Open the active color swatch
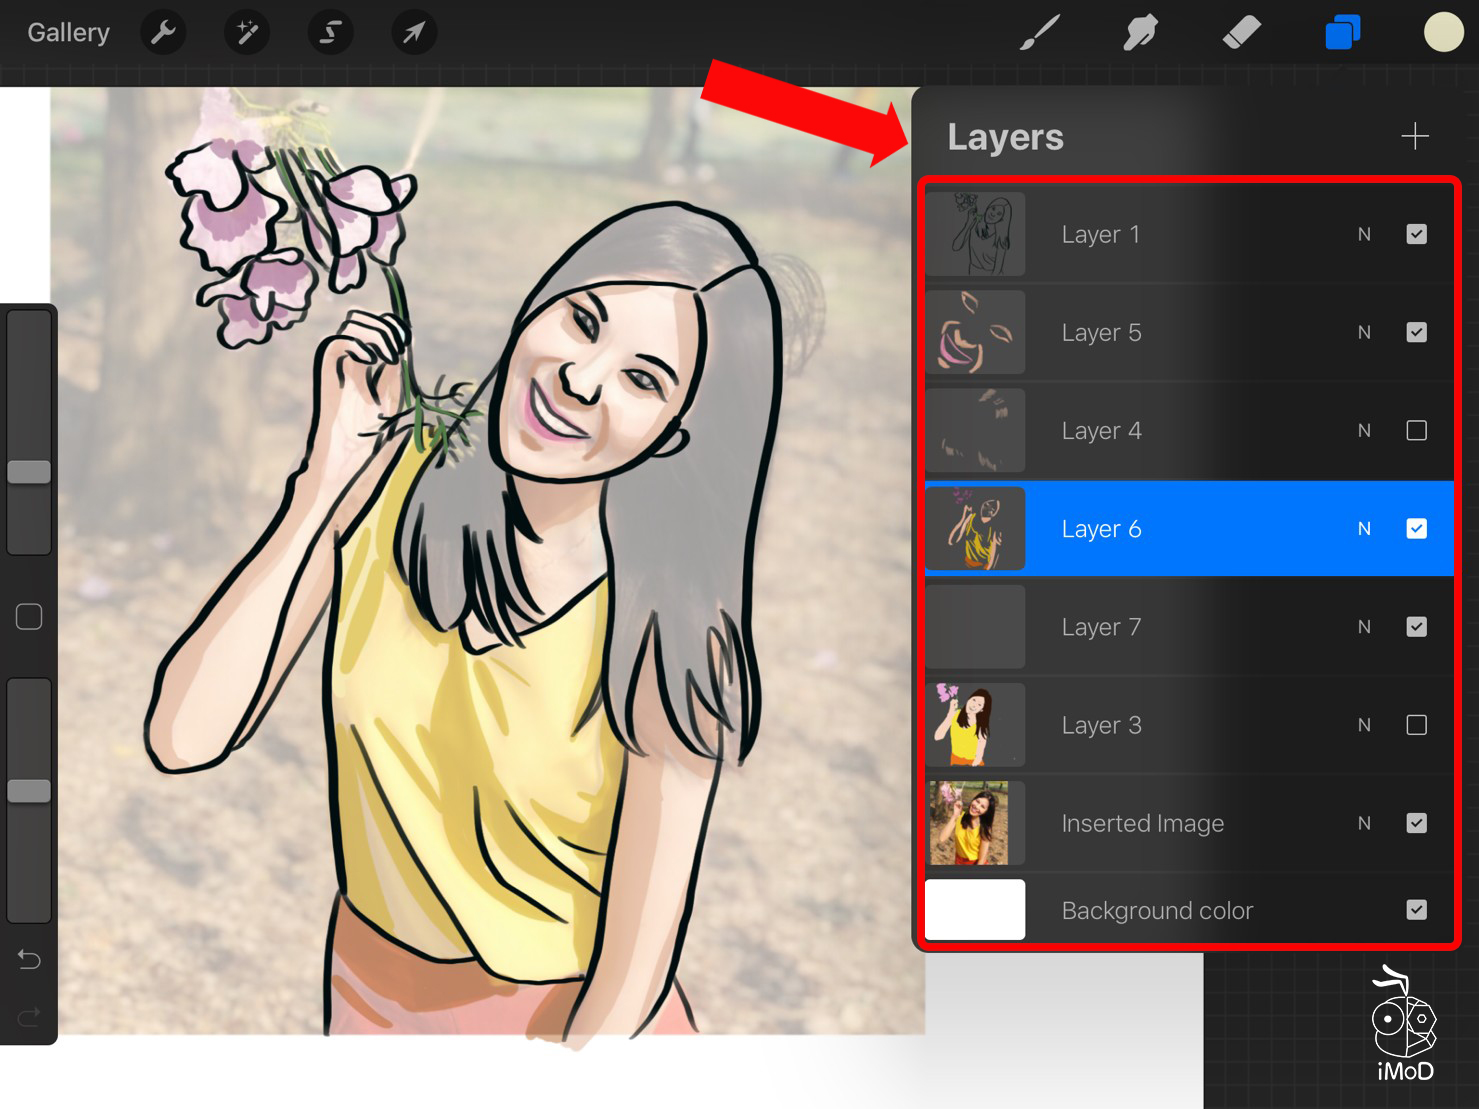1479x1109 pixels. coord(1443,33)
